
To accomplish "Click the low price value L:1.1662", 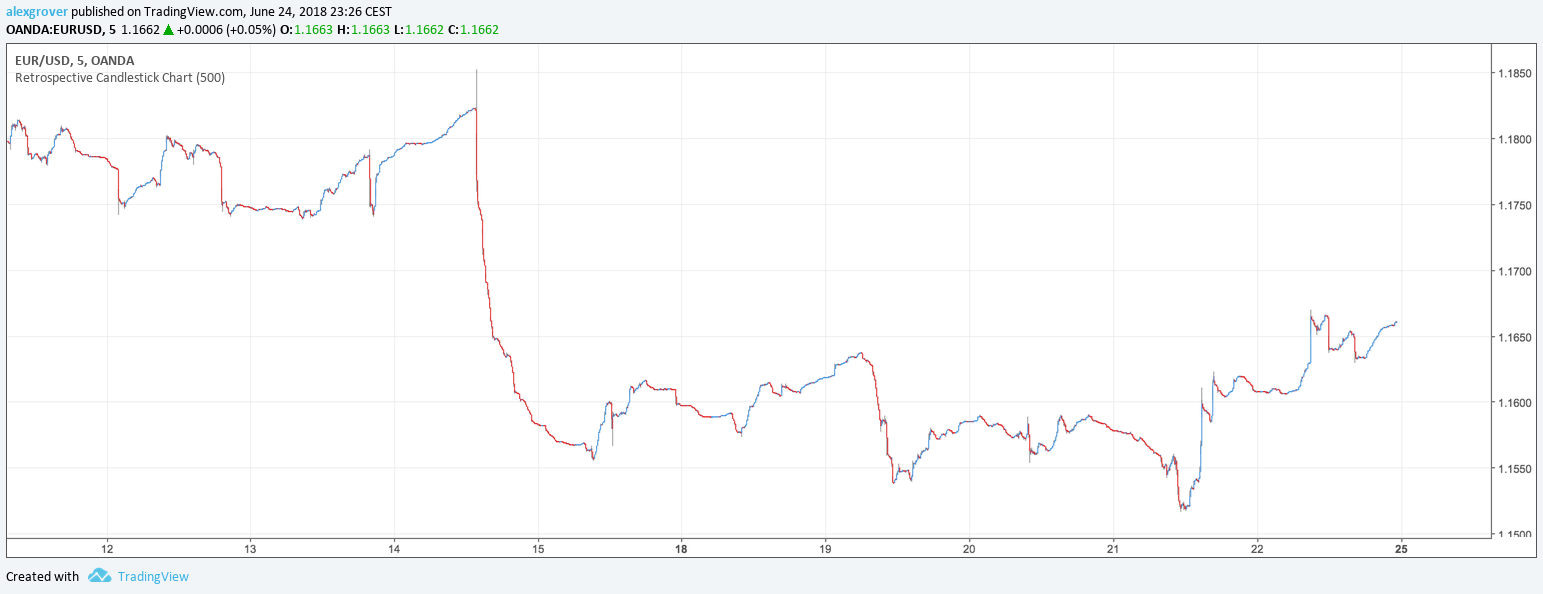I will pos(418,29).
